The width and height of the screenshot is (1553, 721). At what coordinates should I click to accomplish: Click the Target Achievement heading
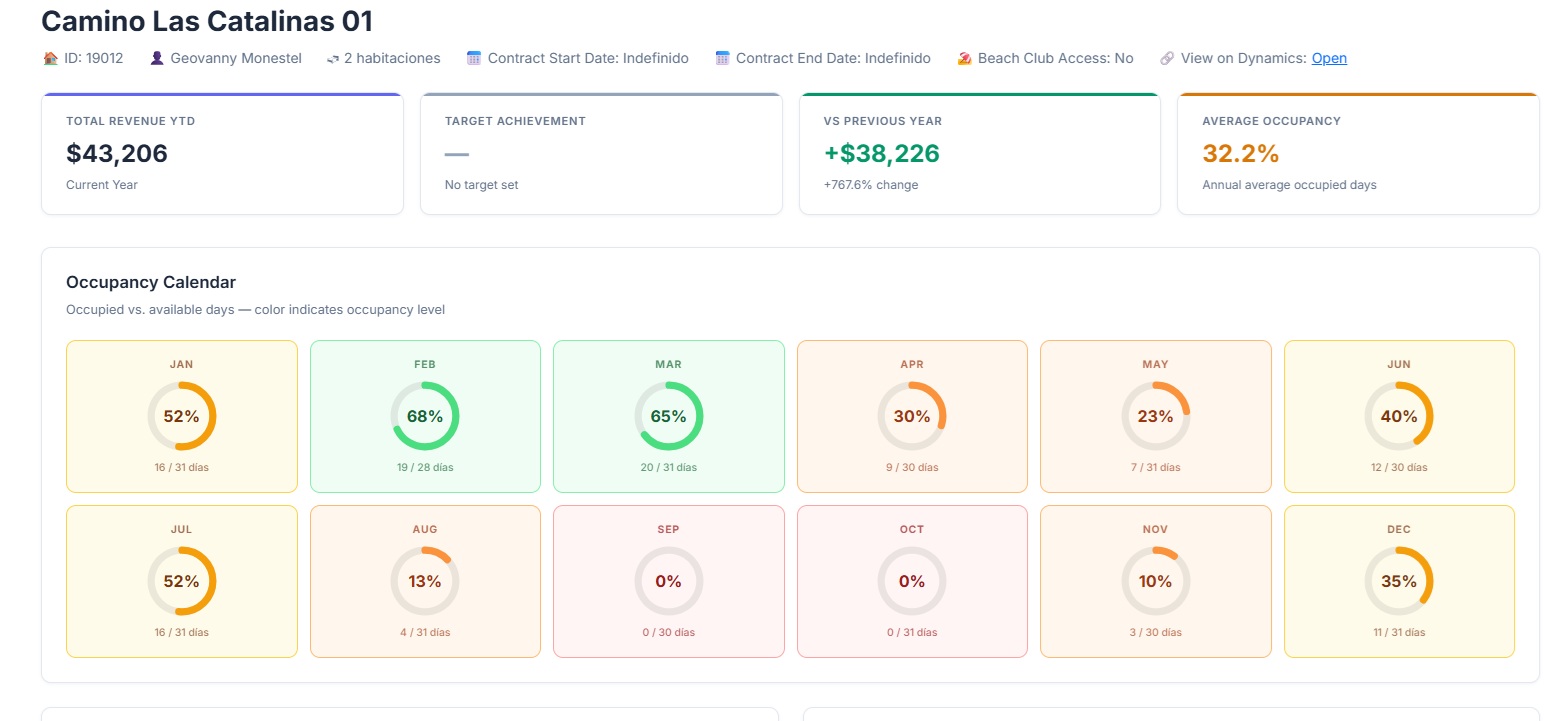[515, 121]
